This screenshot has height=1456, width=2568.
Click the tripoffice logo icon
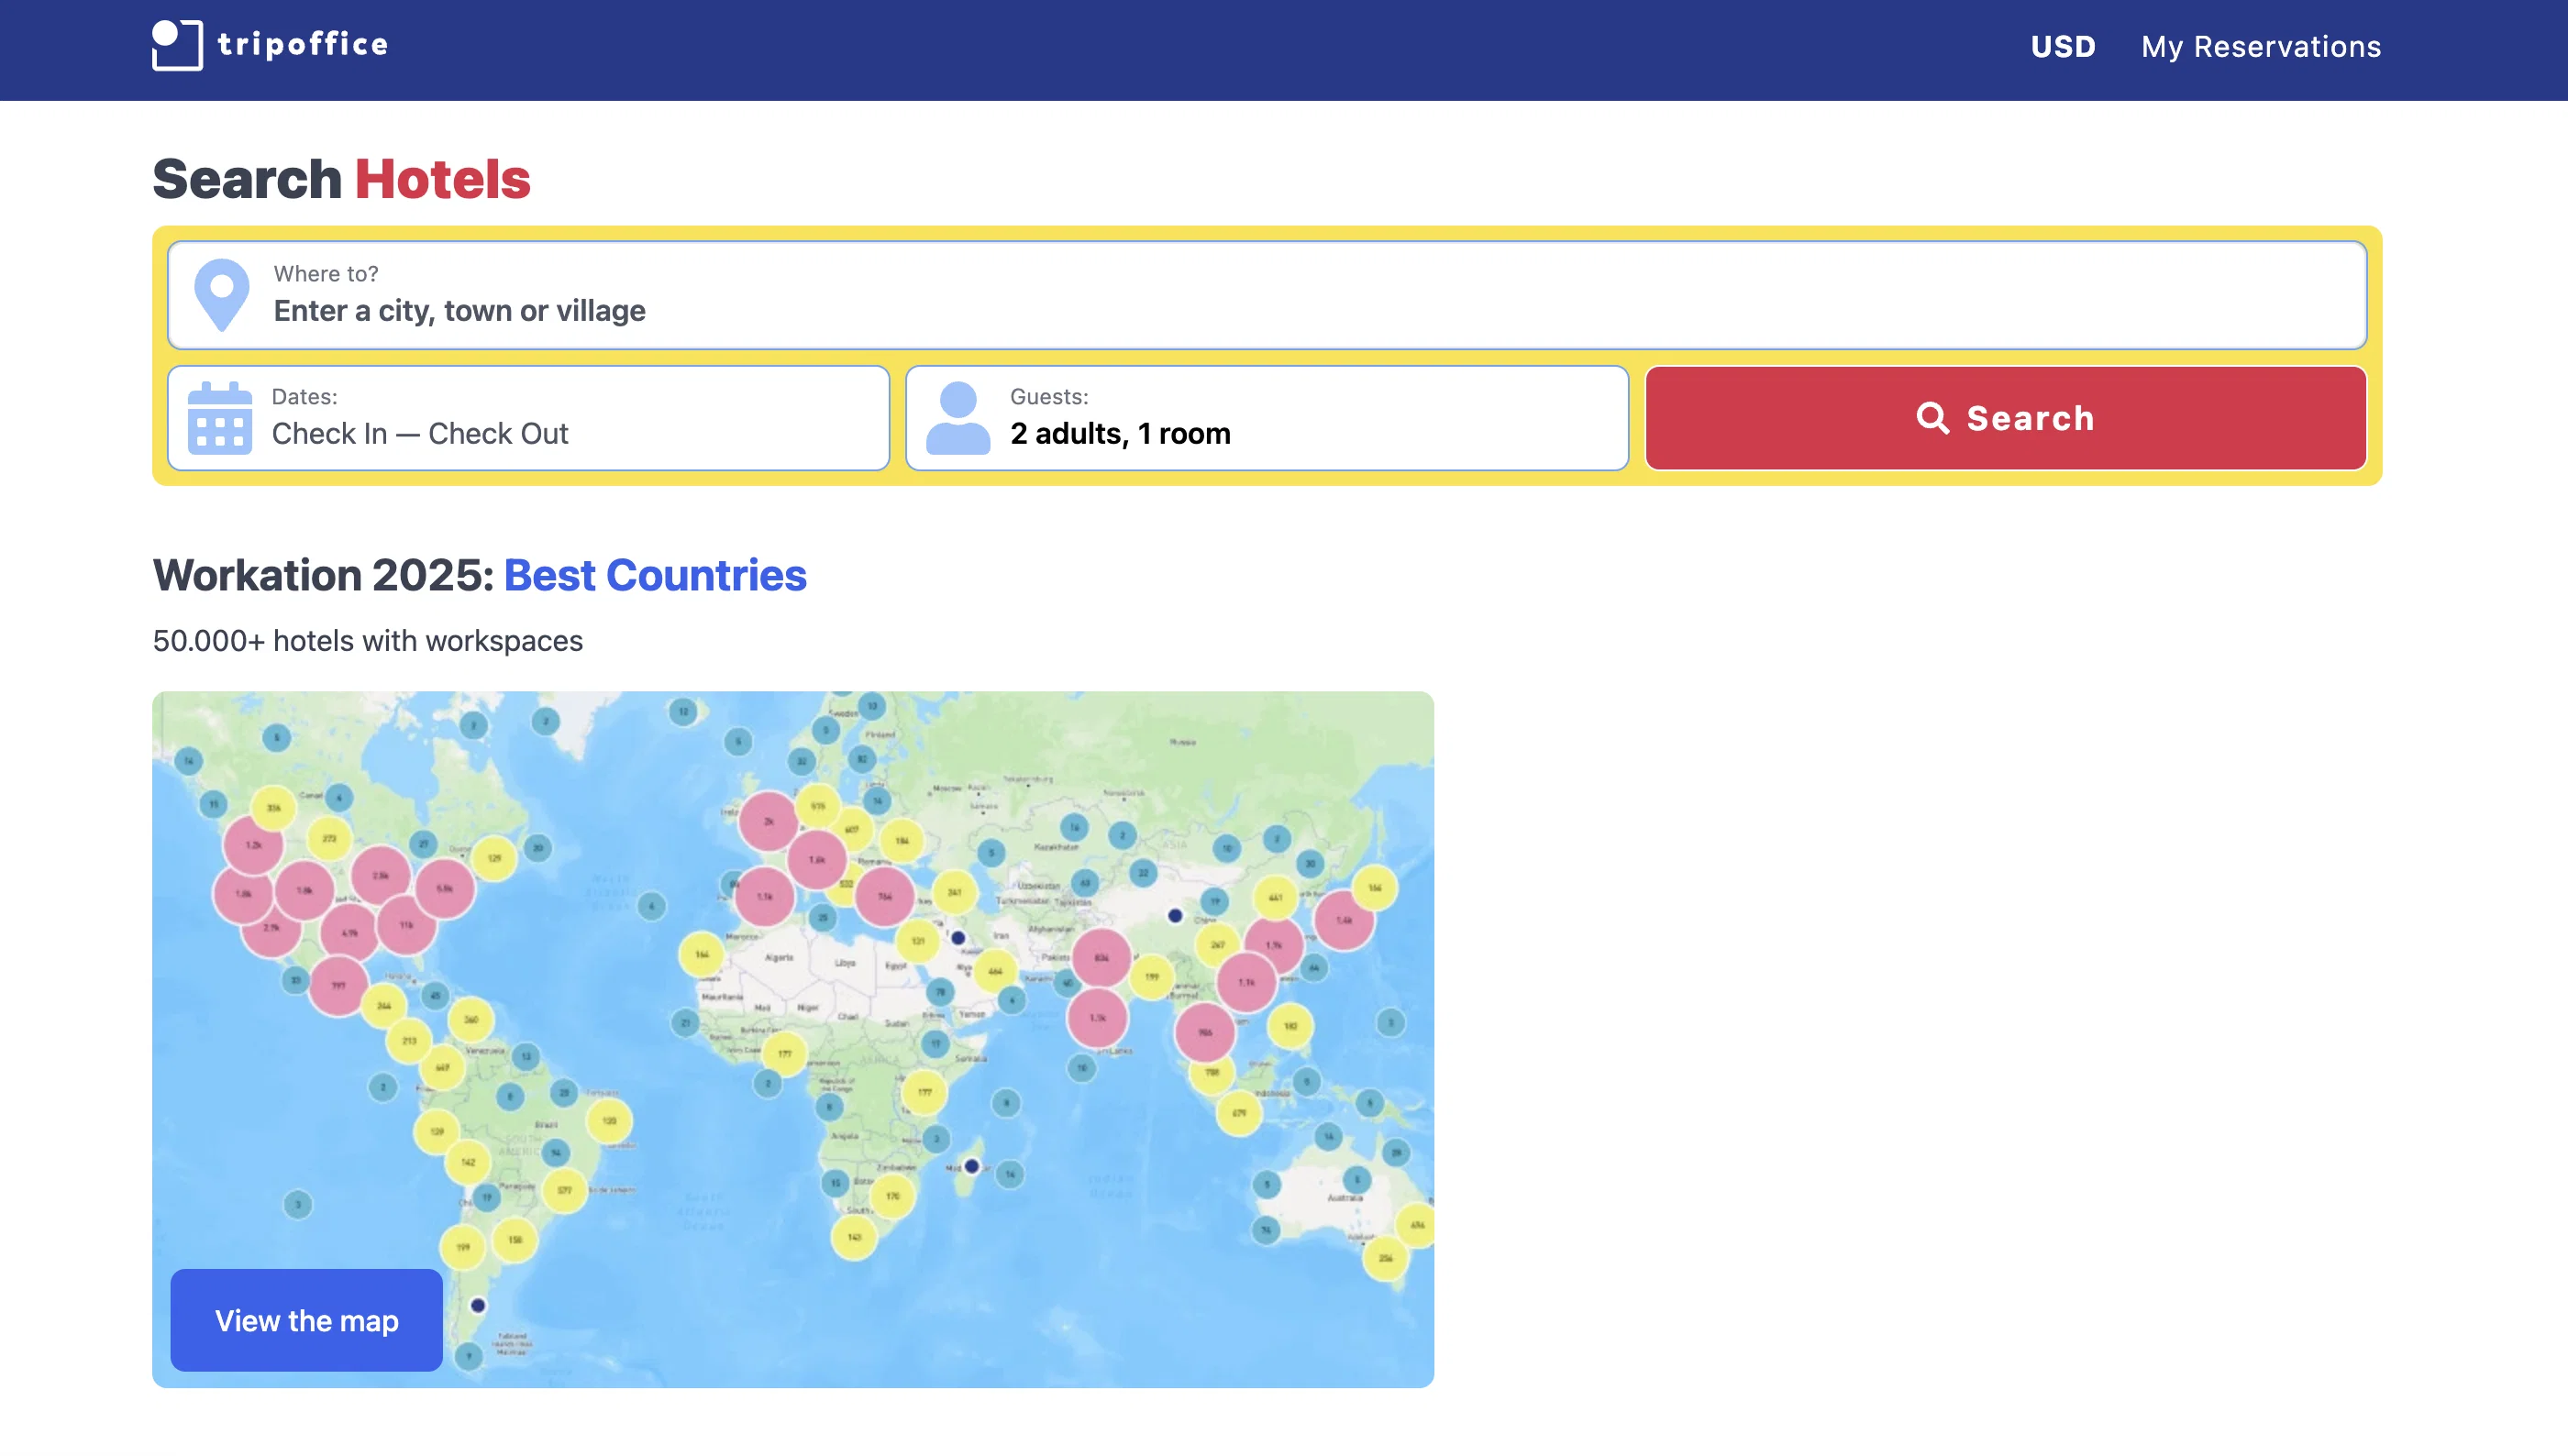(x=177, y=45)
